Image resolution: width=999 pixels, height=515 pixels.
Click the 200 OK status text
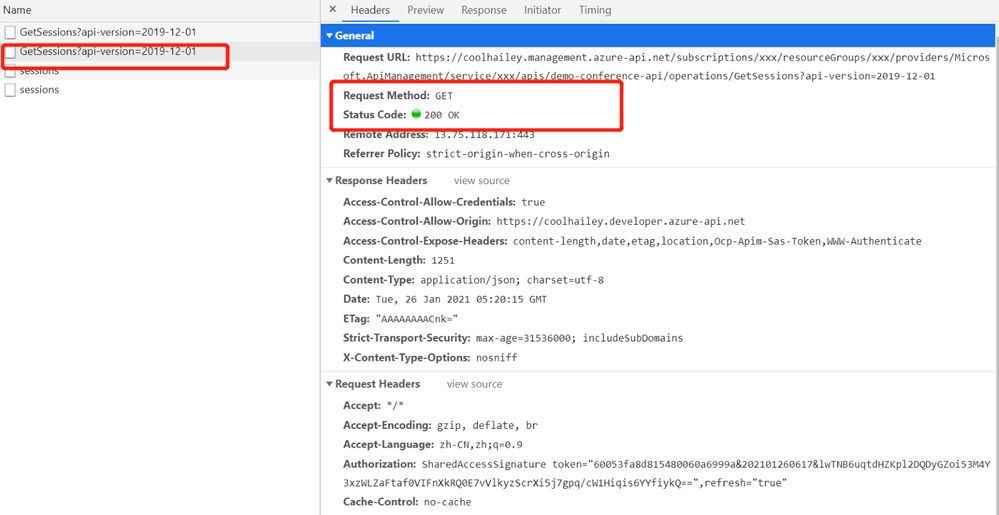(442, 115)
